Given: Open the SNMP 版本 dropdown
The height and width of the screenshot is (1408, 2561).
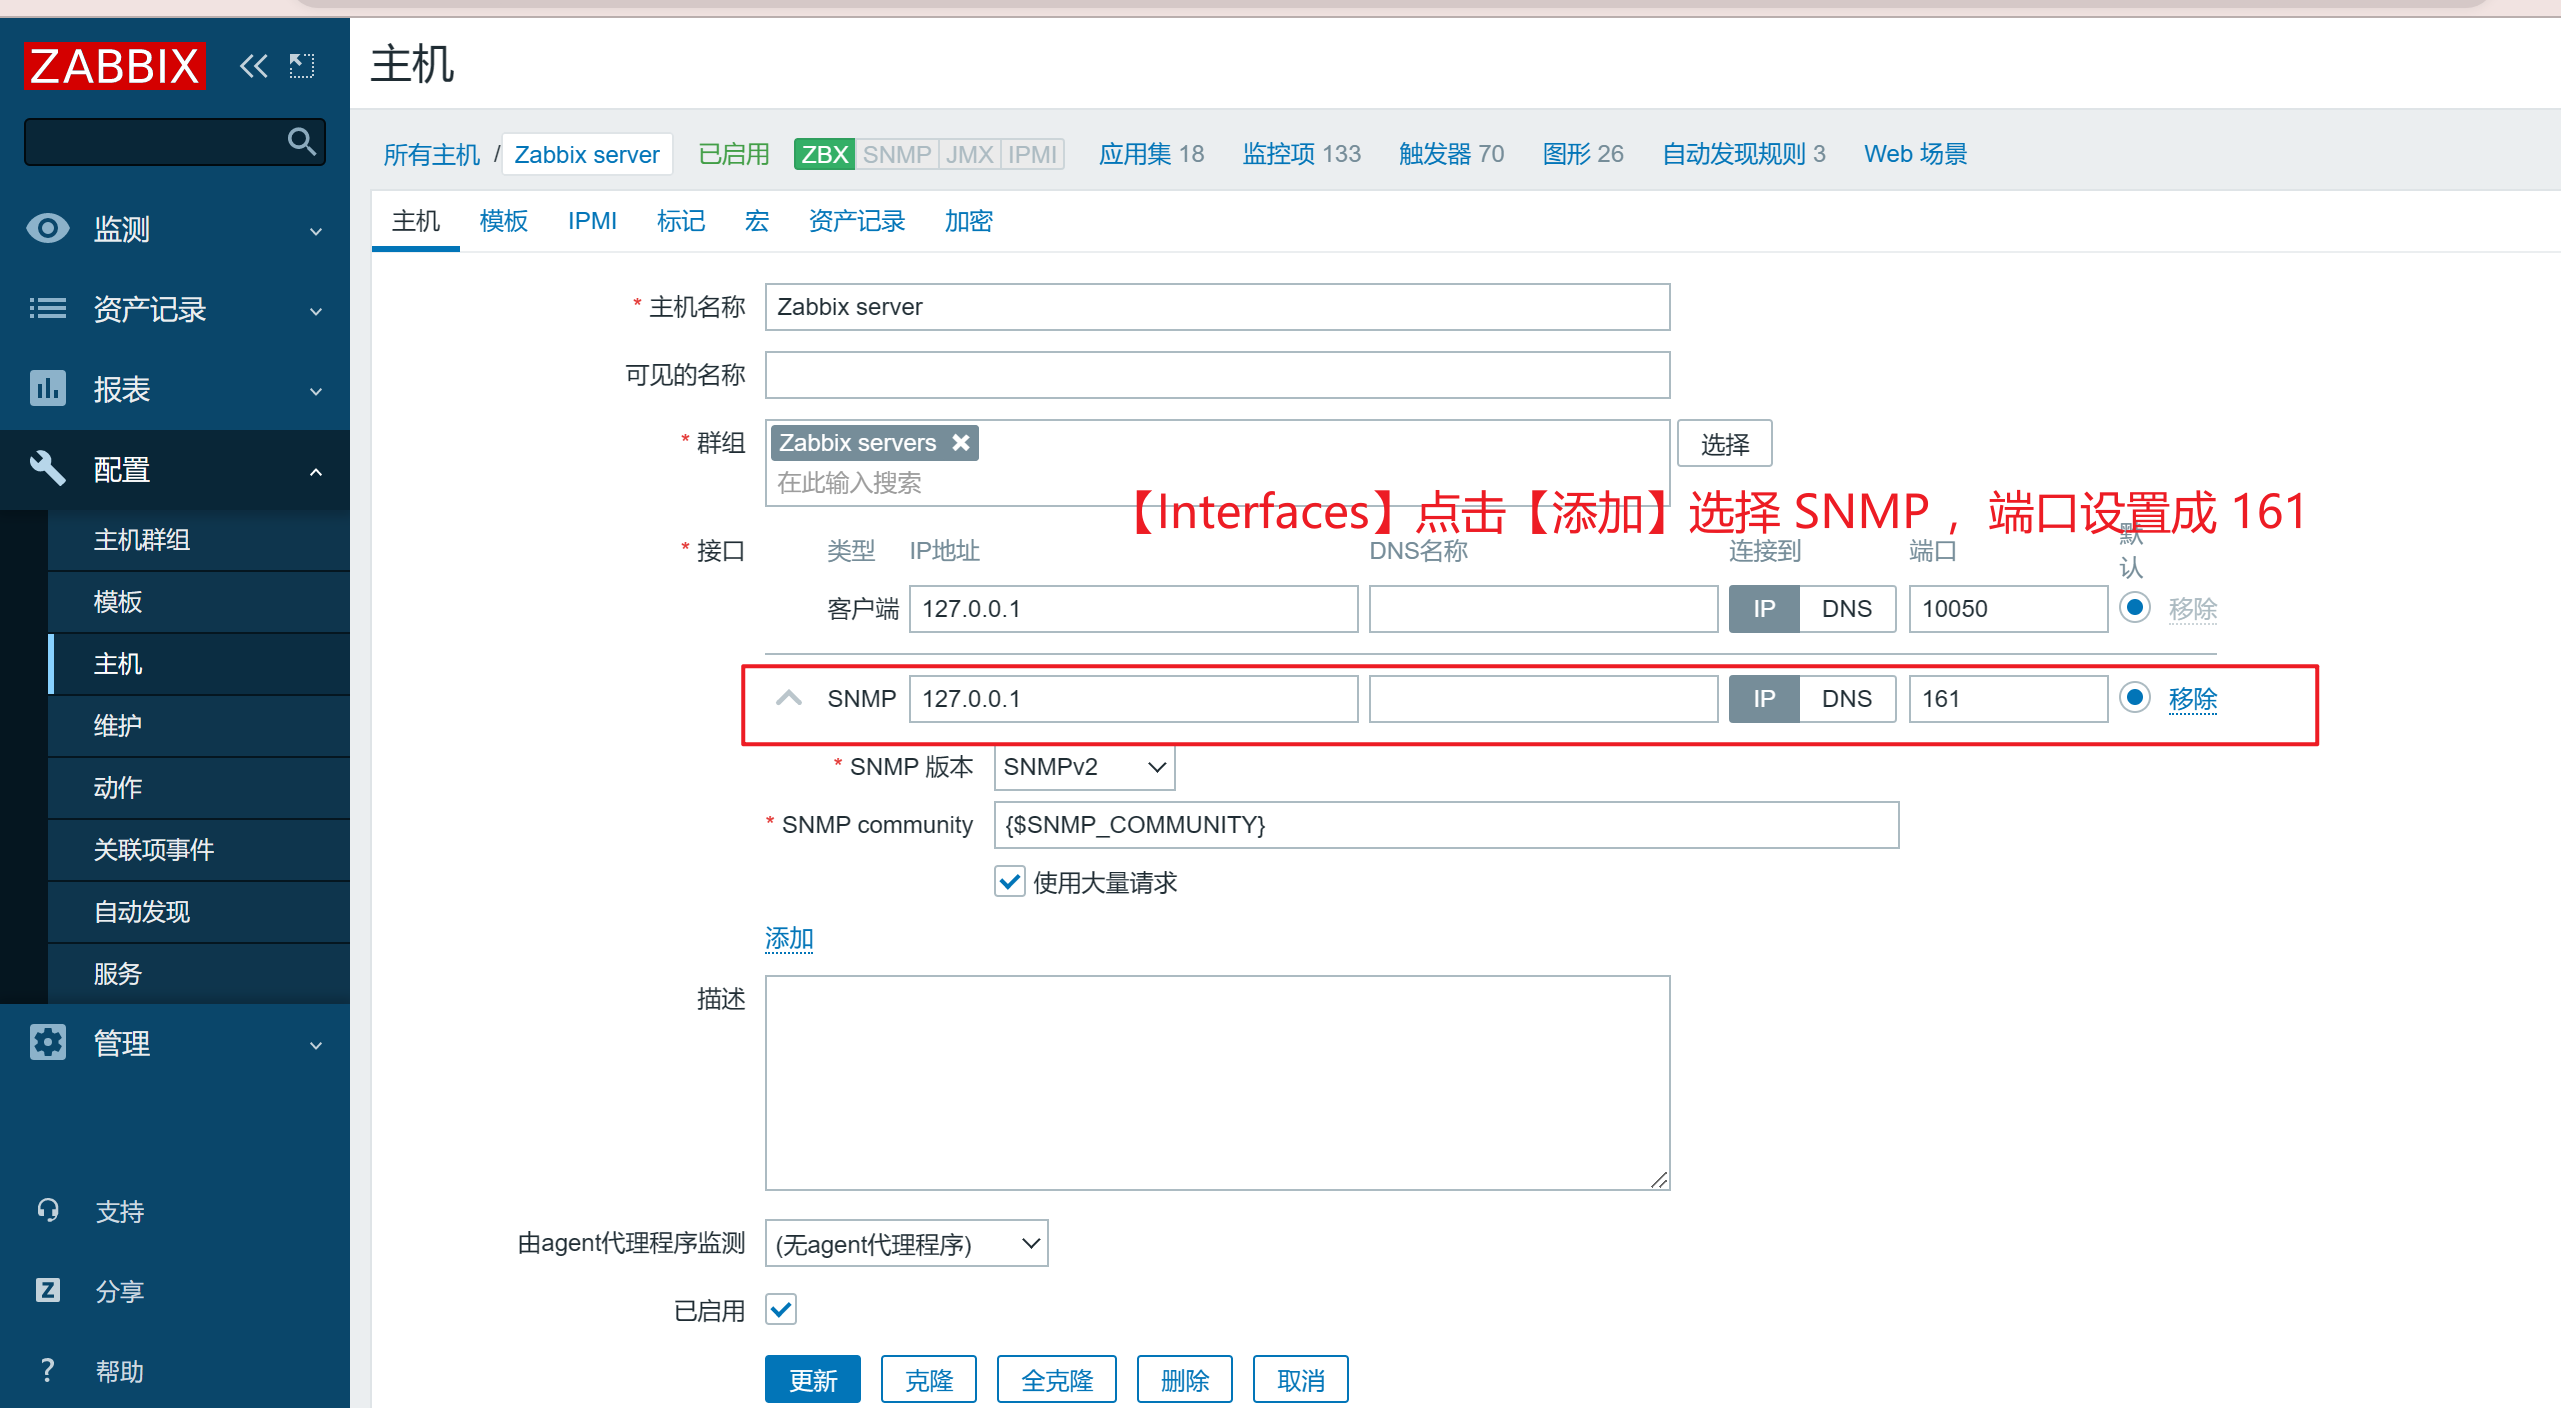Looking at the screenshot, I should point(1084,767).
